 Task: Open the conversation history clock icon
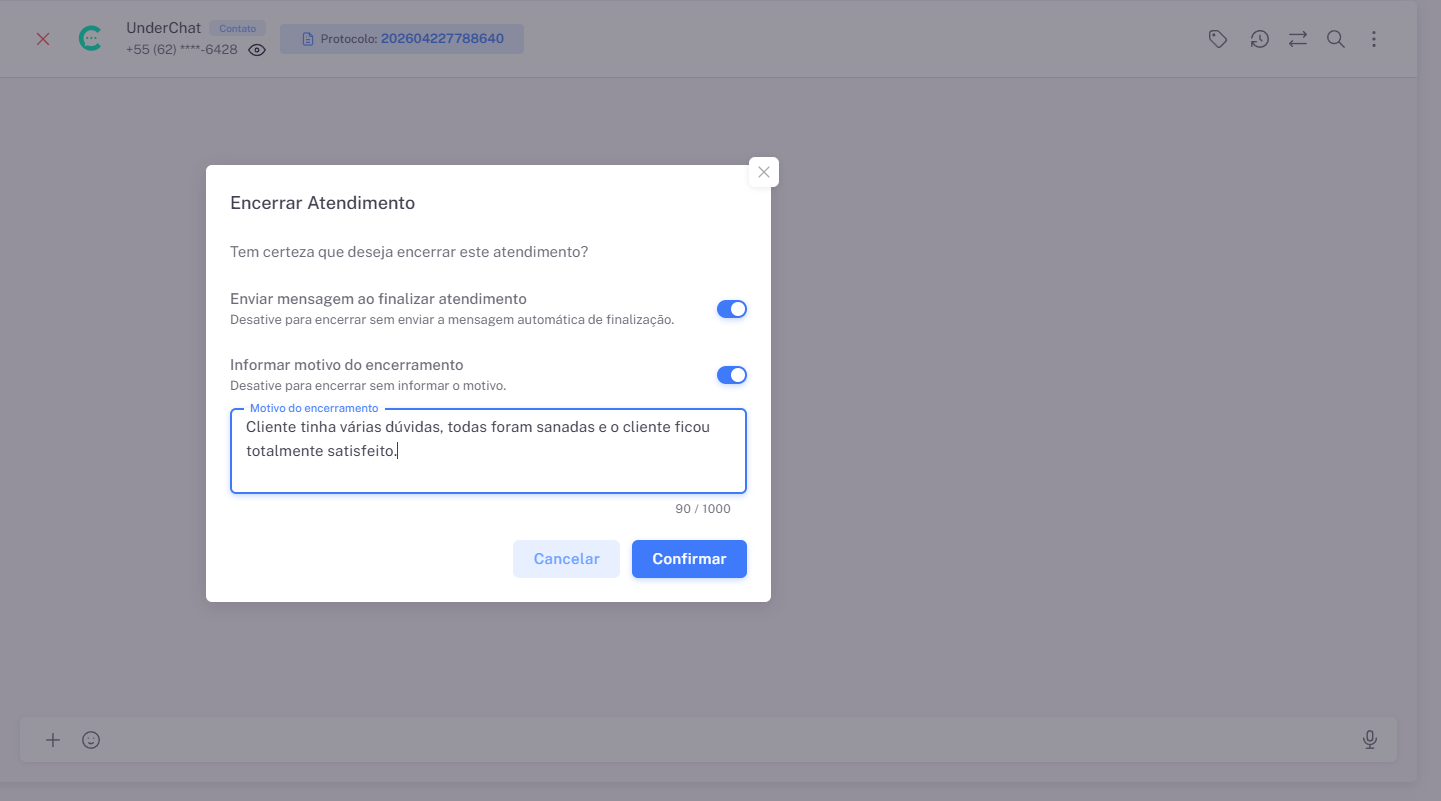pos(1259,39)
